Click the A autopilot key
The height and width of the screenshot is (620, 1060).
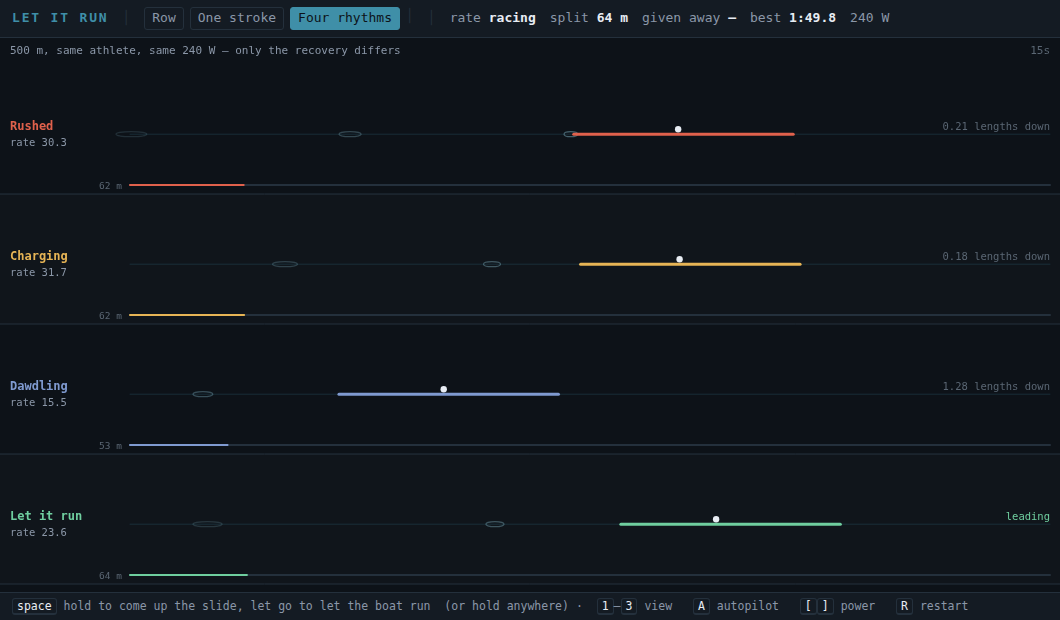[701, 606]
